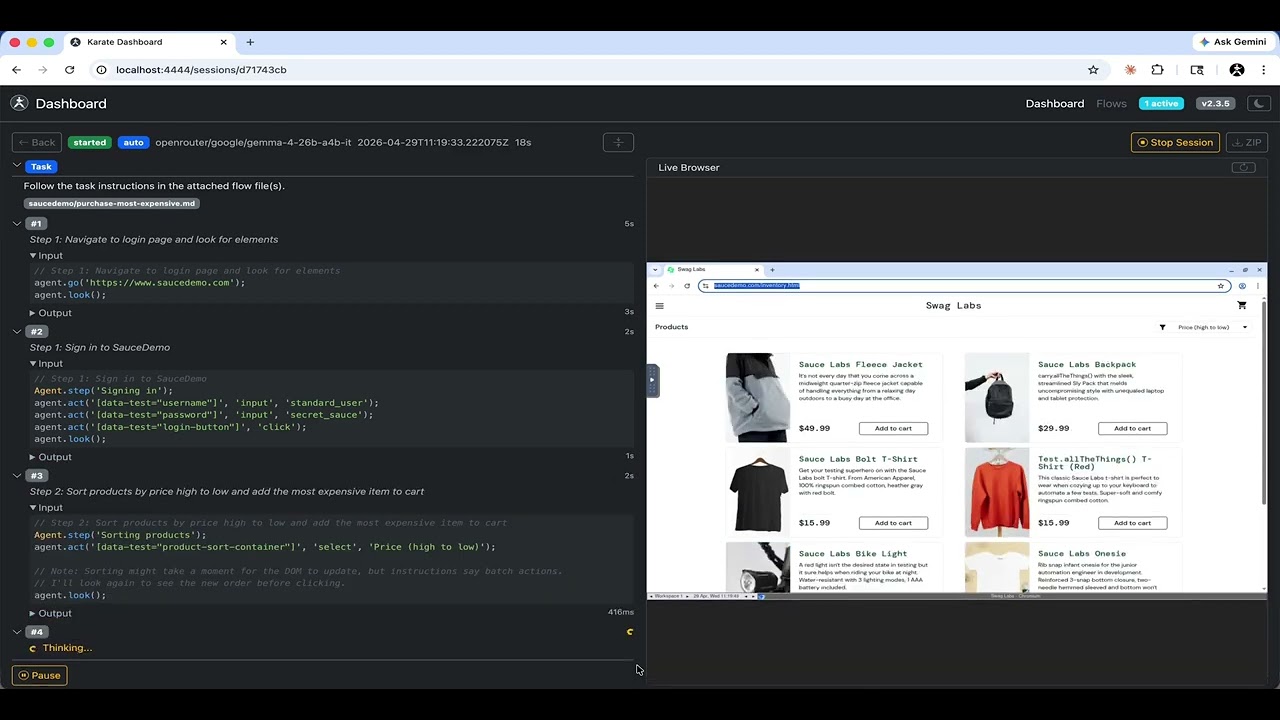Download session as ZIP
Screen dimensions: 1280x720
pyautogui.click(x=1247, y=142)
